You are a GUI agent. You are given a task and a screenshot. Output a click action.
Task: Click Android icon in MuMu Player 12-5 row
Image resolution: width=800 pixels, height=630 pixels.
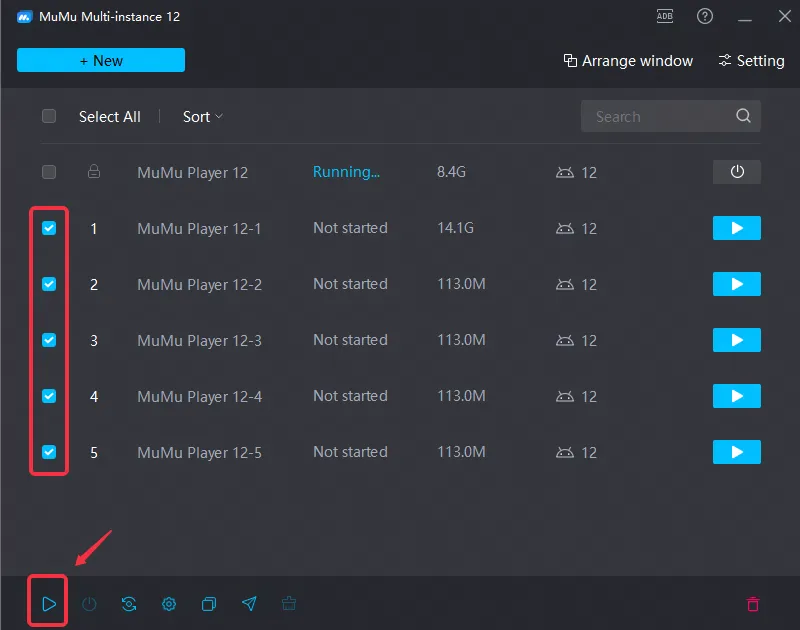564,452
